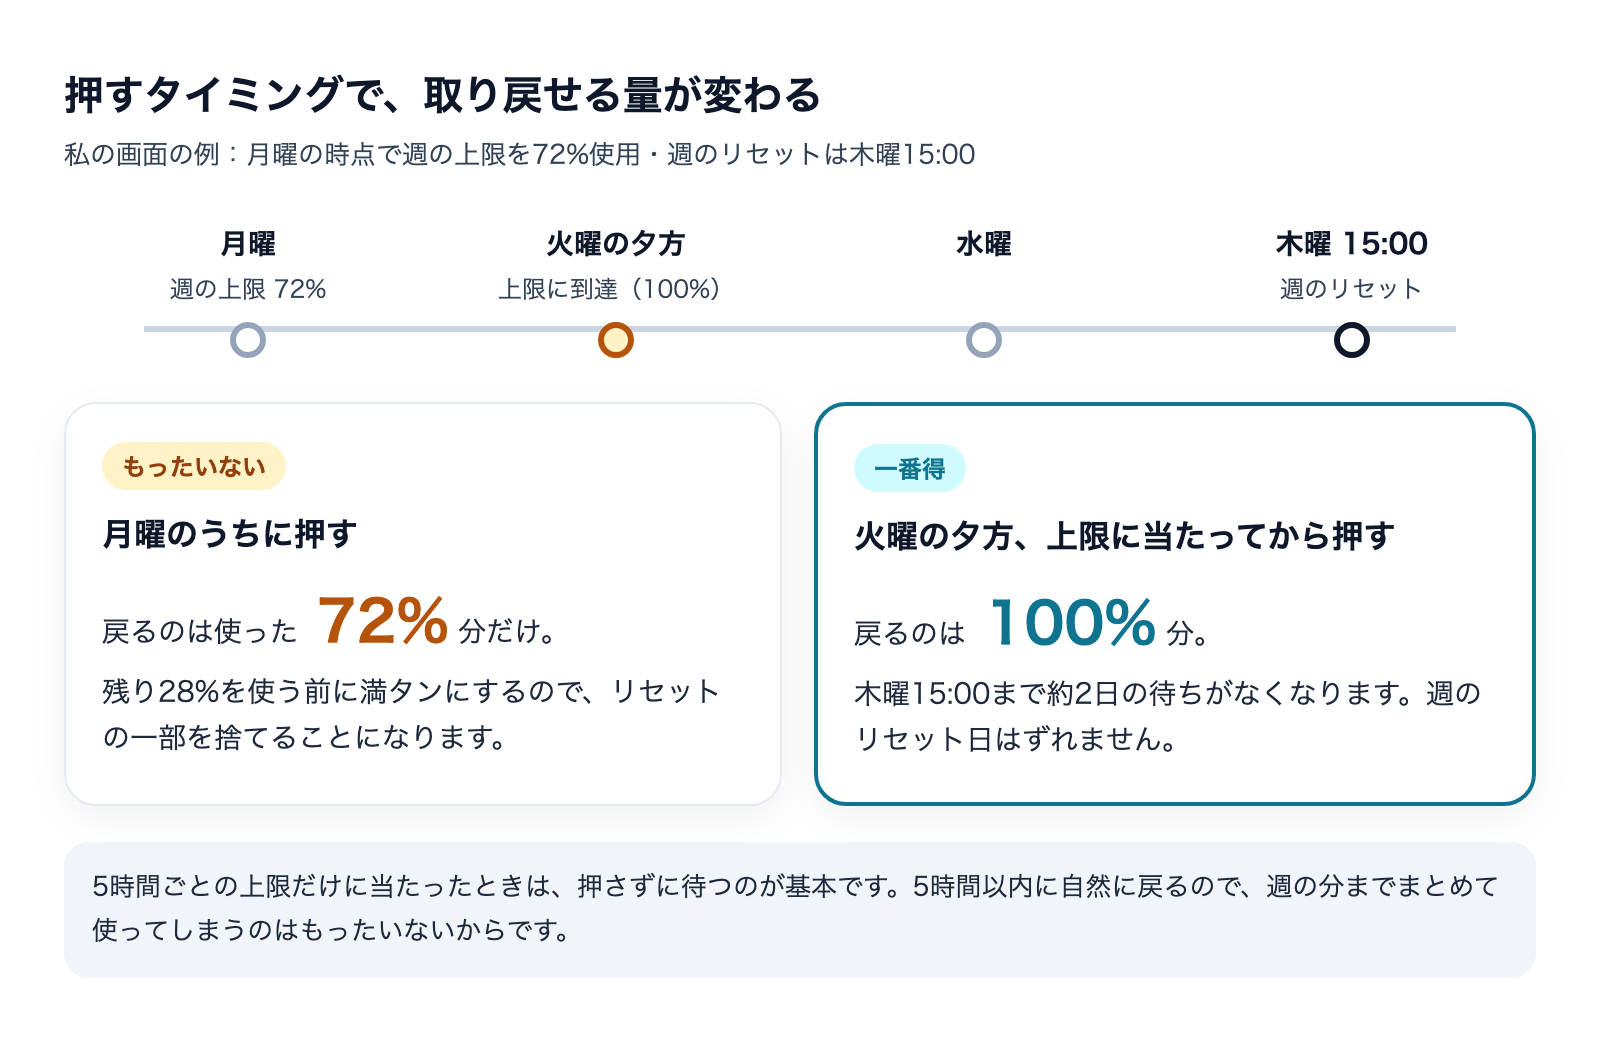Click the gray 5時間ごとの上限 note box
This screenshot has width=1600, height=1042.
click(800, 909)
